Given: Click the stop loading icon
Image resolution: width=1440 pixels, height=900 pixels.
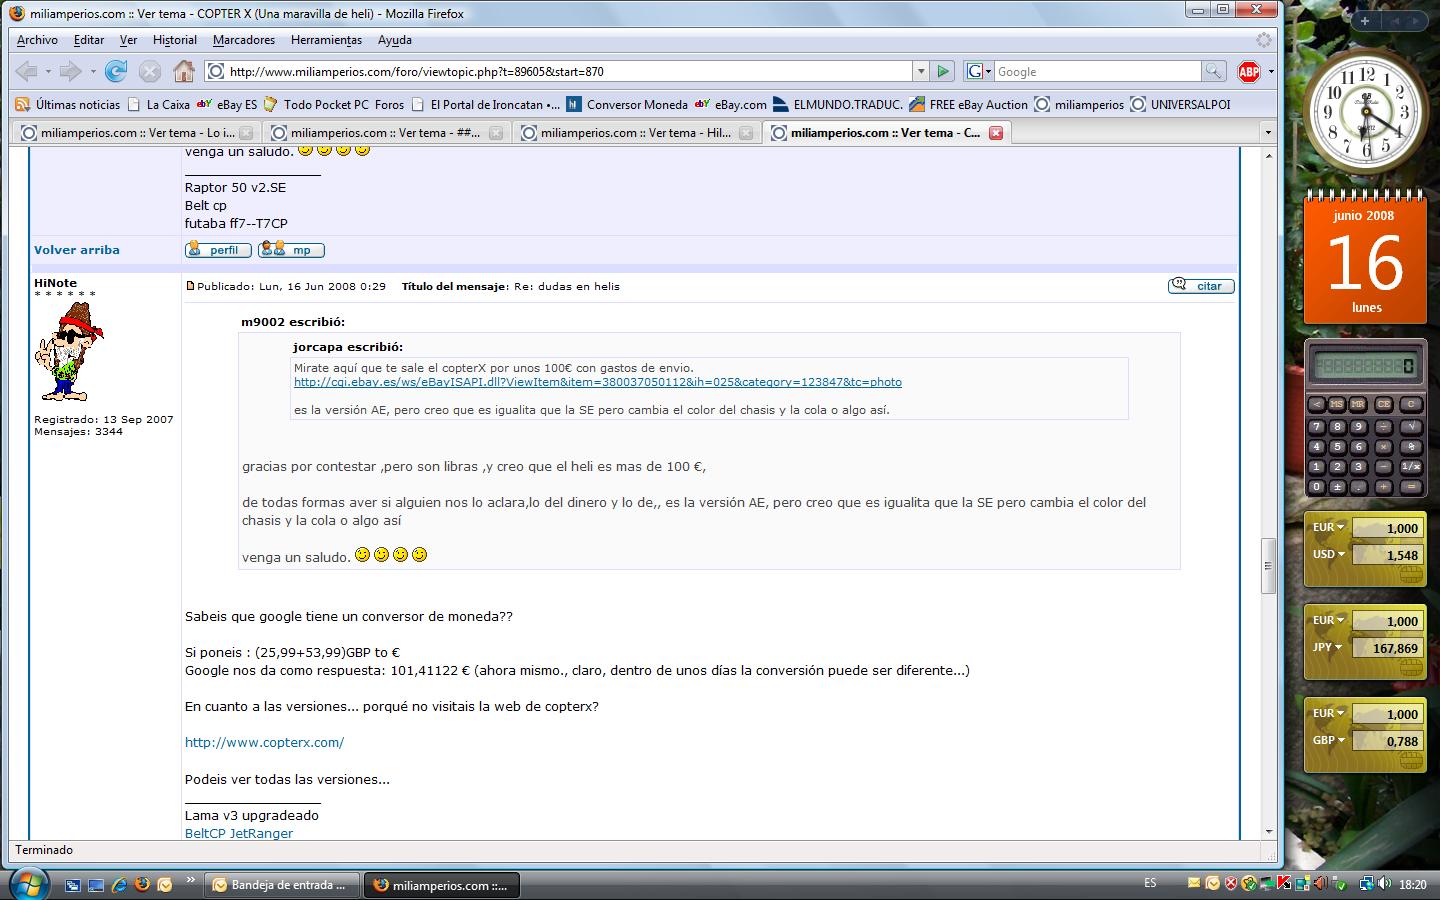Looking at the screenshot, I should [x=150, y=71].
